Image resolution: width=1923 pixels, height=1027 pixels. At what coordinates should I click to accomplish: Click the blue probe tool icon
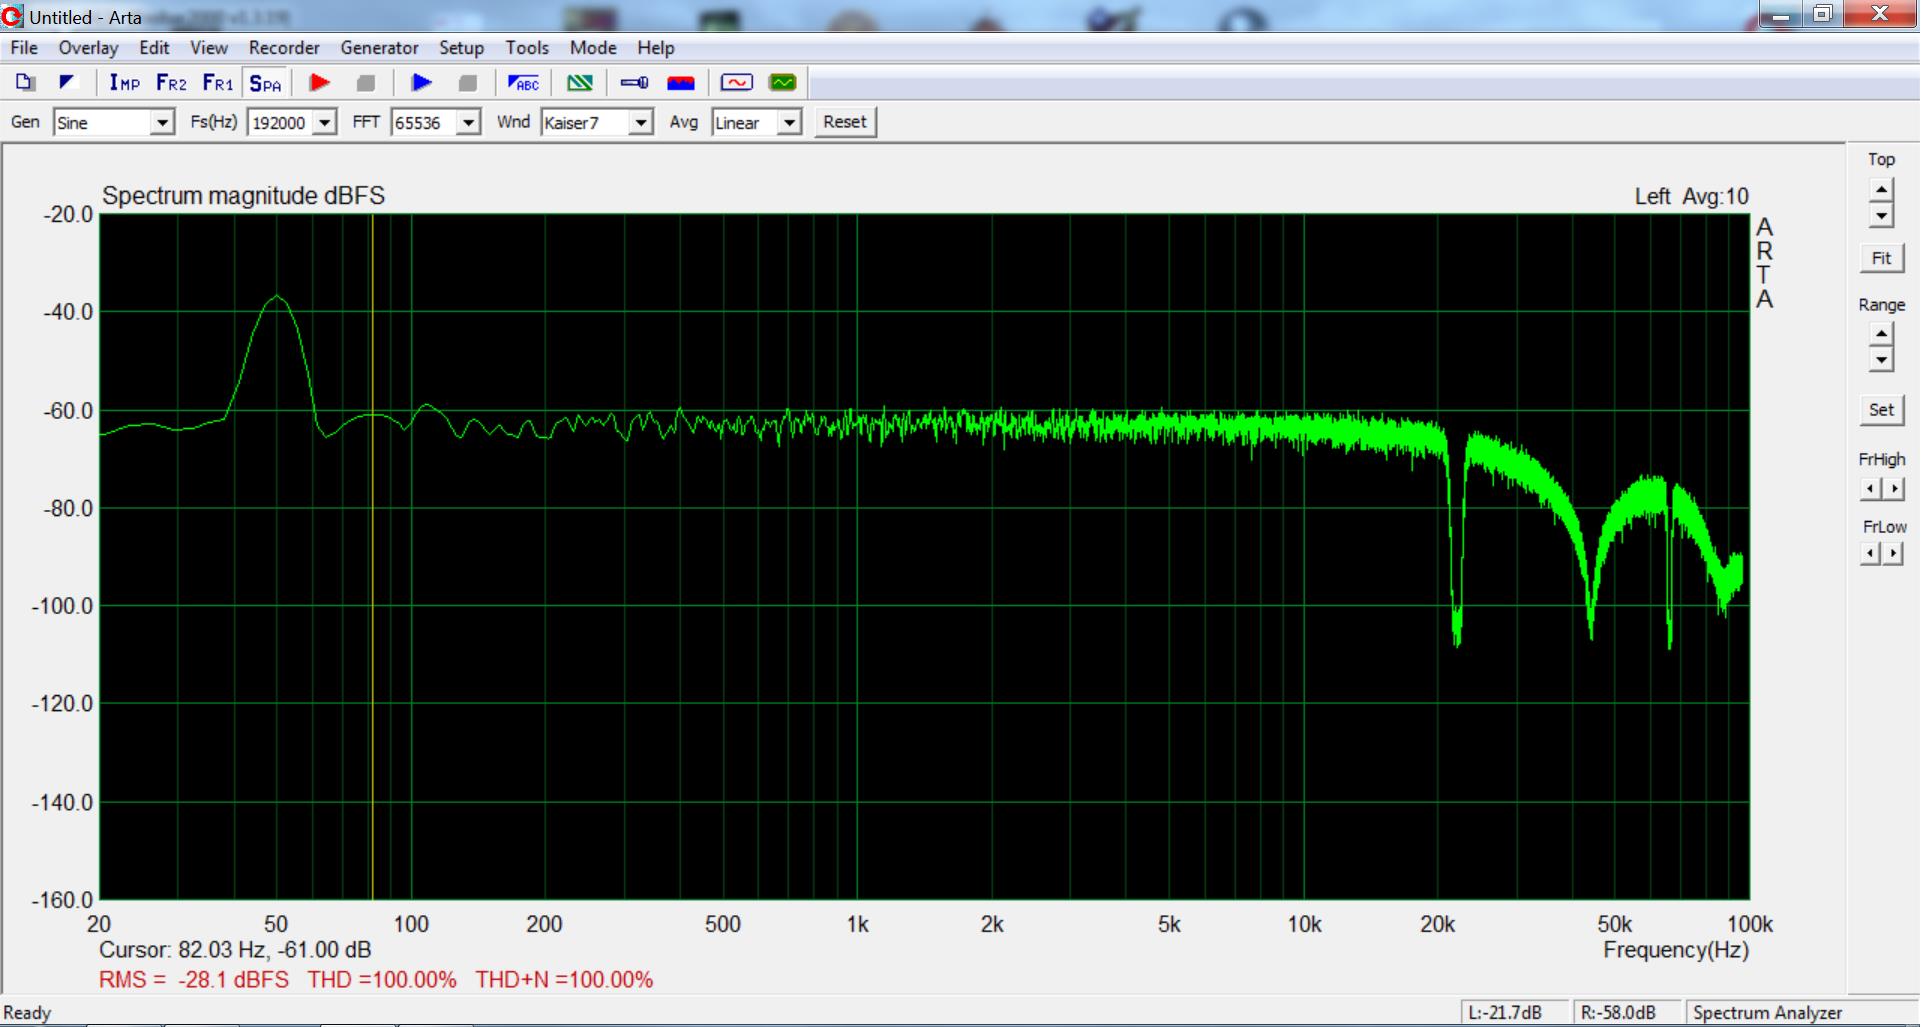634,83
